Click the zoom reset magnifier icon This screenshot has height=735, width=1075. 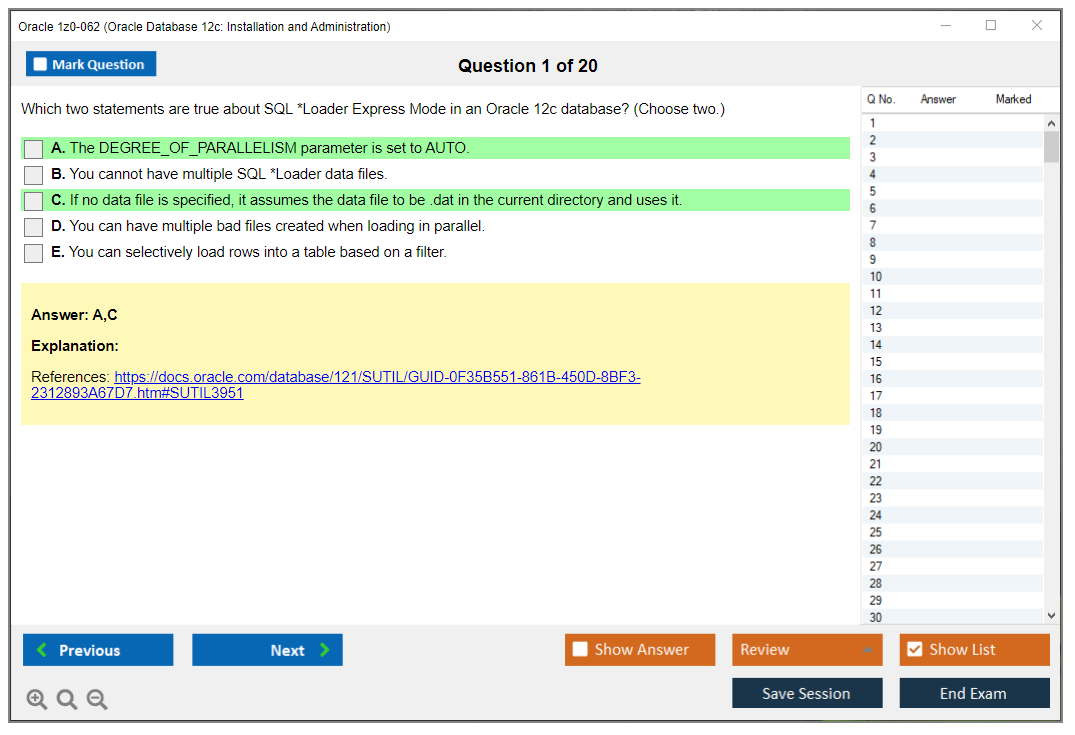point(67,700)
